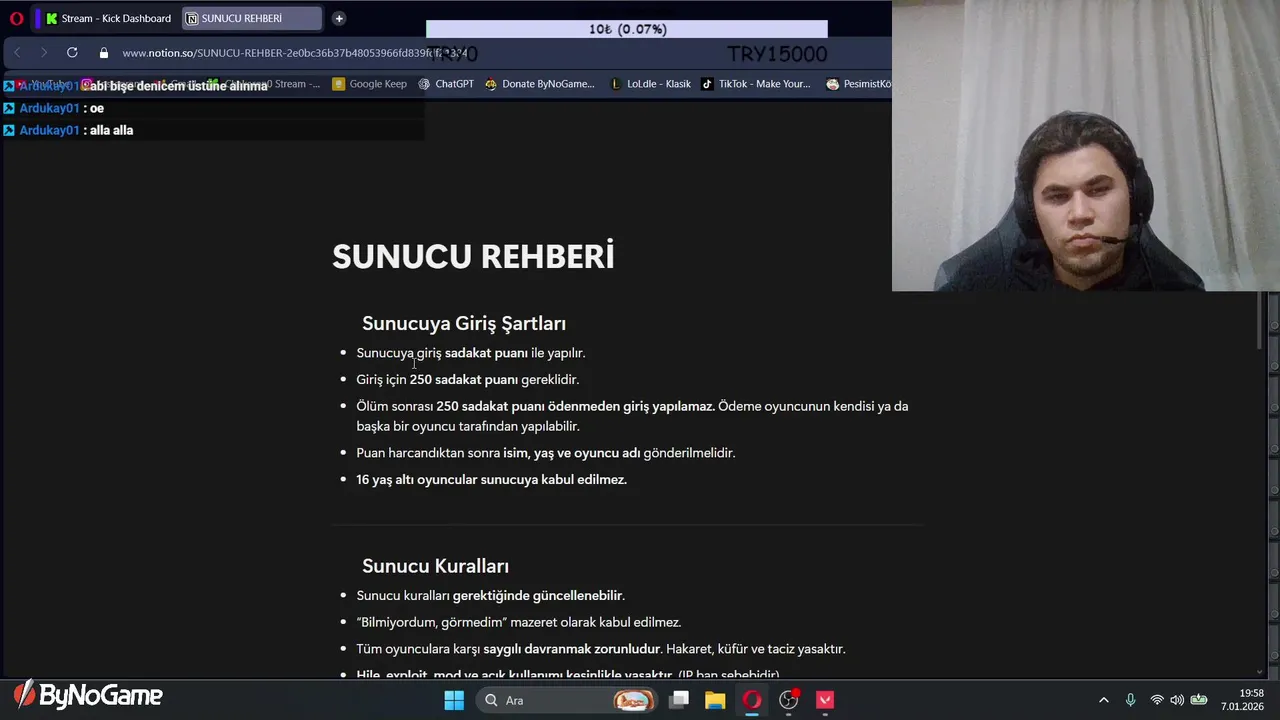The image size is (1280, 720).
Task: Open OBS Studio from the taskbar
Action: point(789,700)
